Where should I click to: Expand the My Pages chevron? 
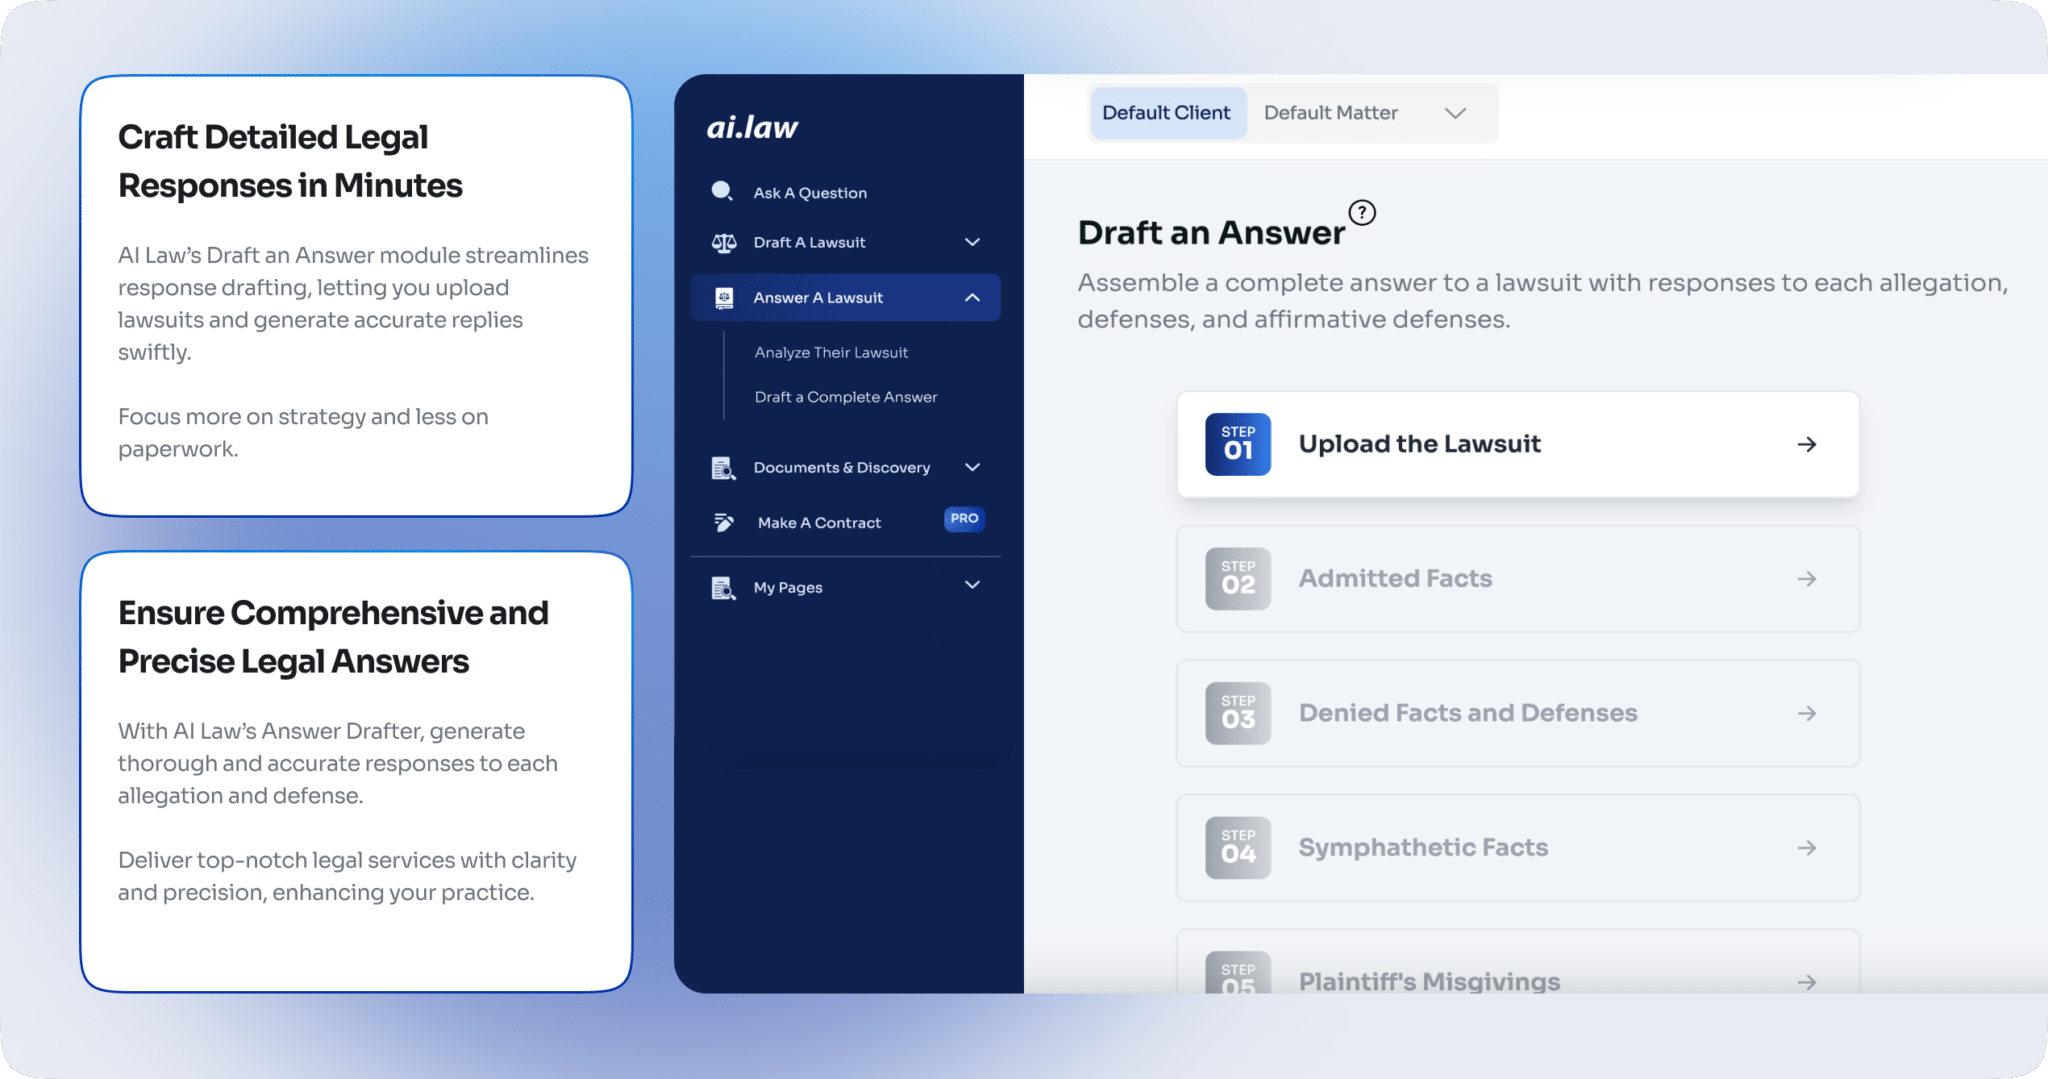click(x=972, y=585)
